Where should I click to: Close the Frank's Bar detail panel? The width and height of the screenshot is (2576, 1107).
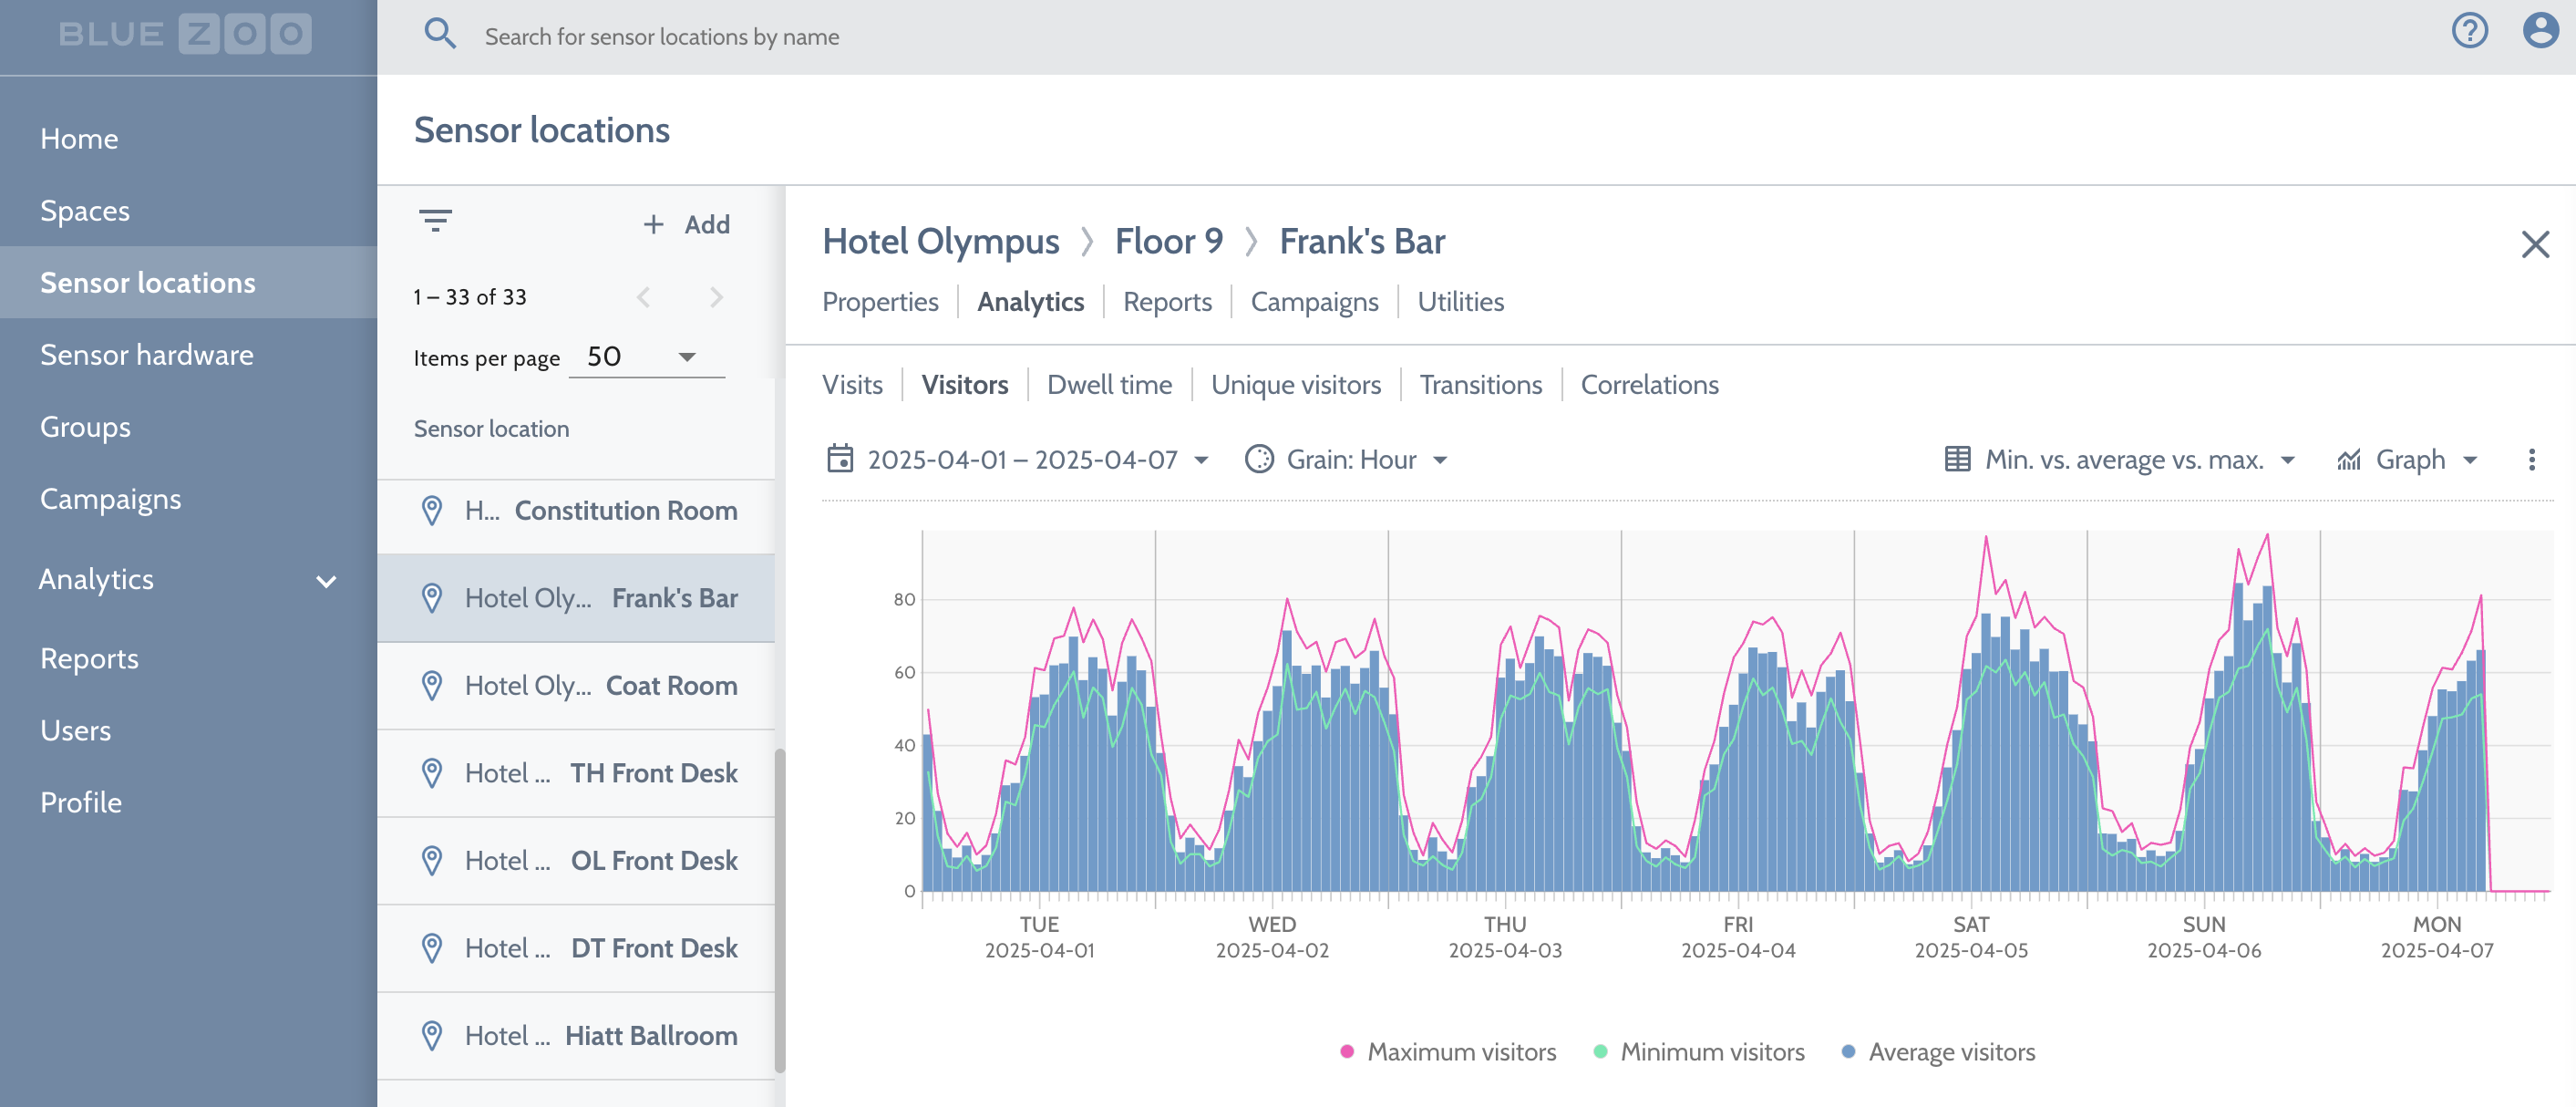2535,244
